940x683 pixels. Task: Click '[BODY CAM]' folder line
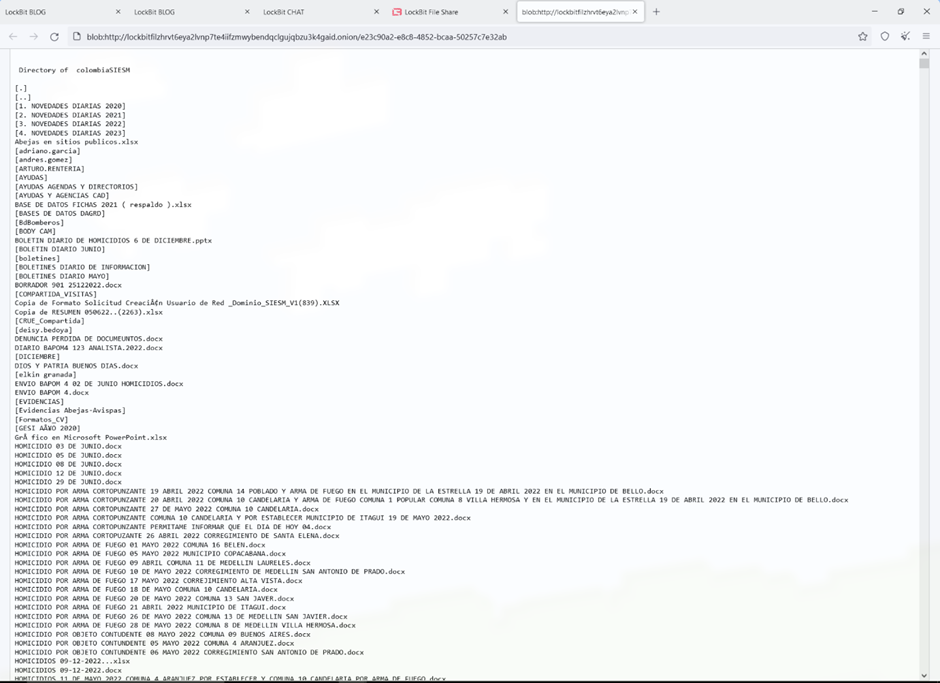(35, 231)
